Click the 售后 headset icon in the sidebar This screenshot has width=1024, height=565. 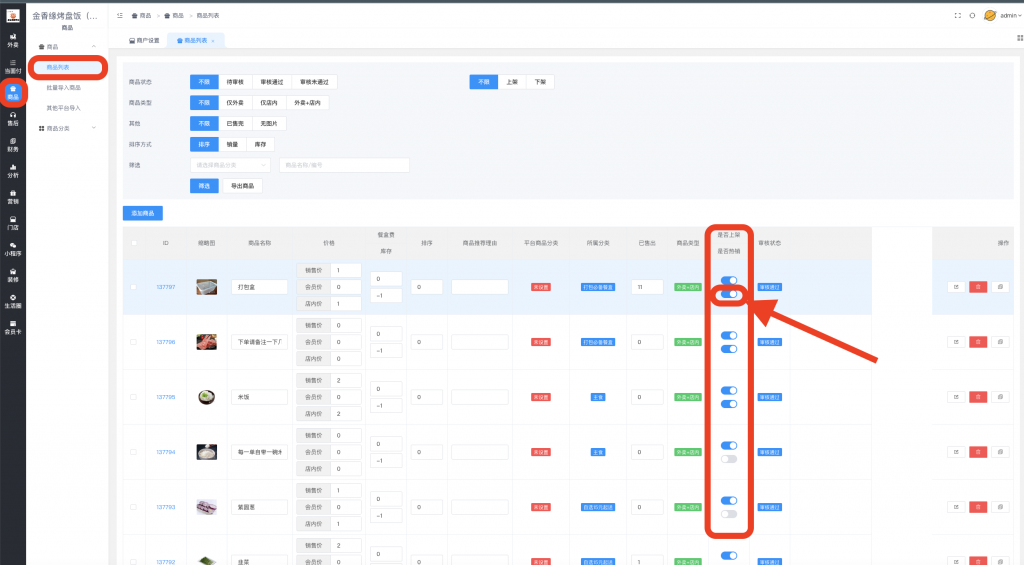13,119
